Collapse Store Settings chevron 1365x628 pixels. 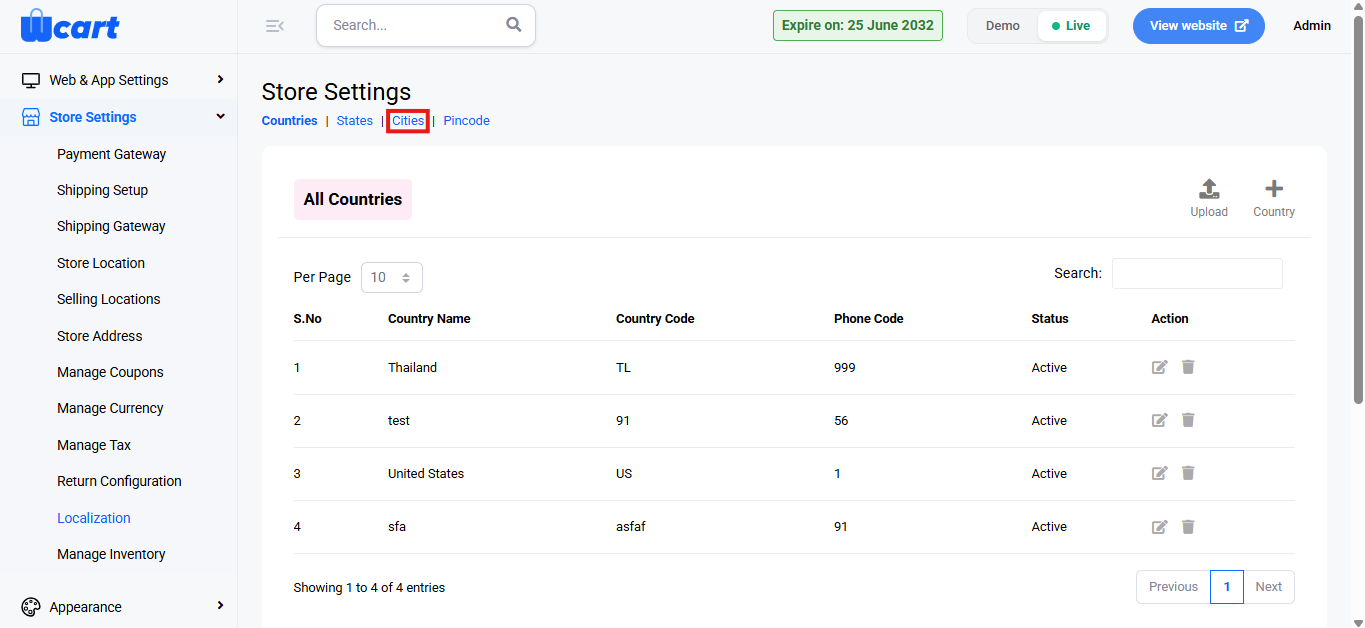click(x=220, y=116)
